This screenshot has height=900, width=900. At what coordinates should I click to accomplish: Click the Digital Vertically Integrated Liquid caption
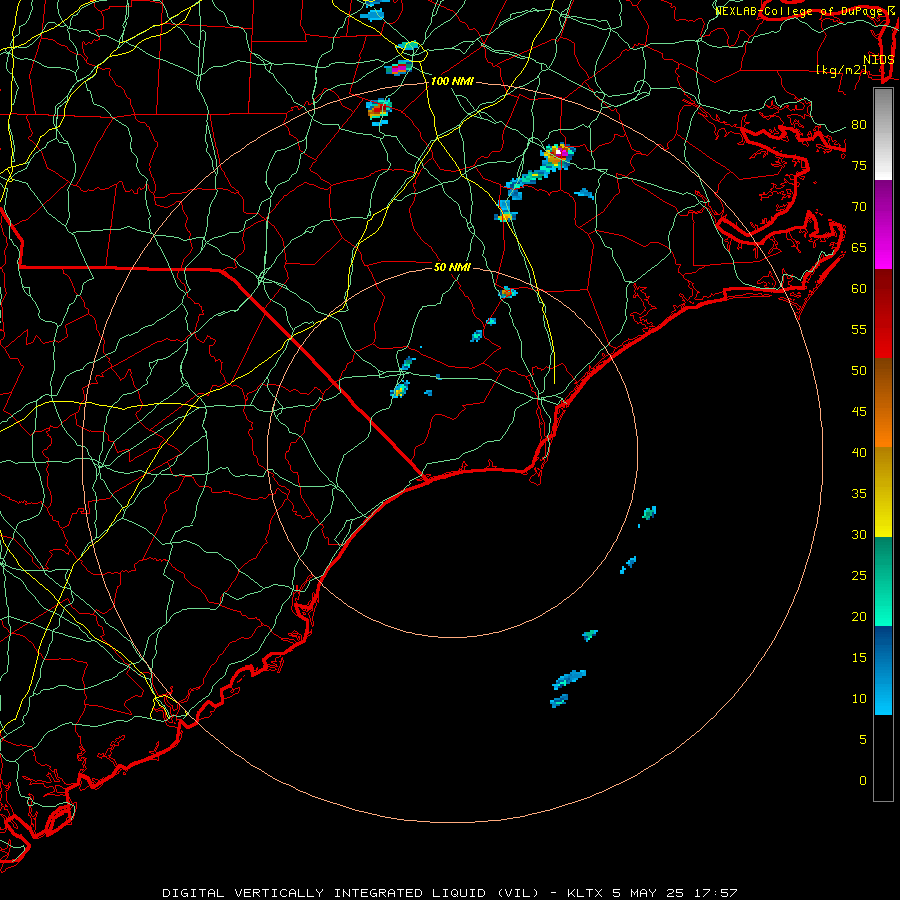449,893
